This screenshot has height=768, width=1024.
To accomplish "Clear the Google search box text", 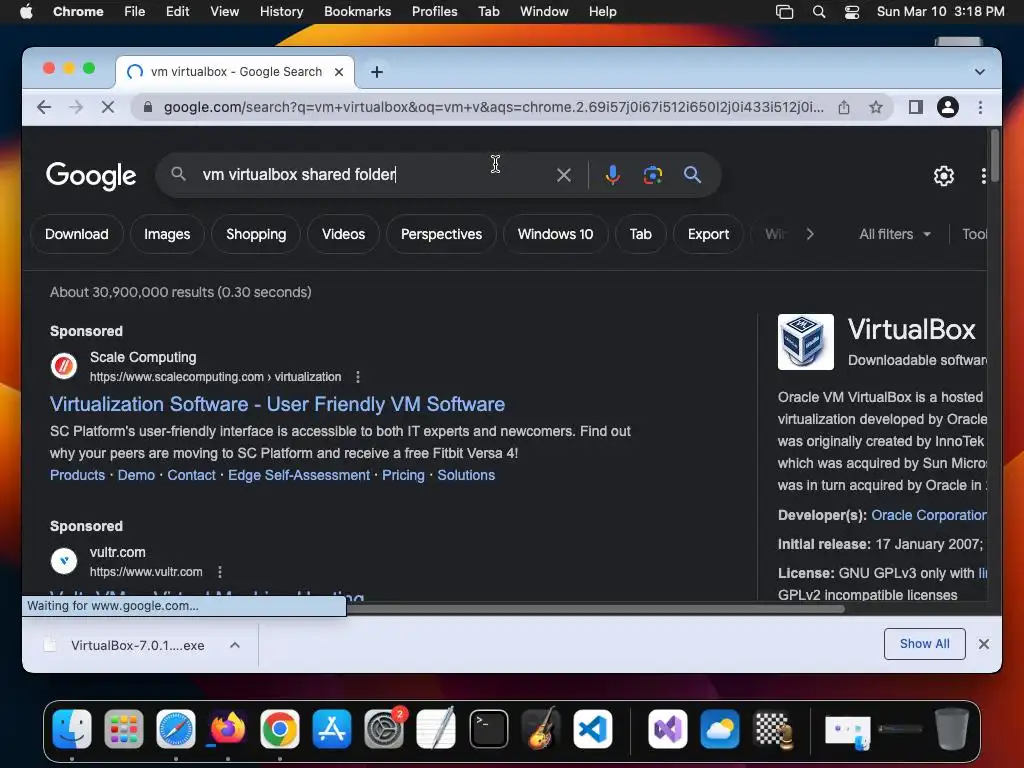I will (x=564, y=174).
